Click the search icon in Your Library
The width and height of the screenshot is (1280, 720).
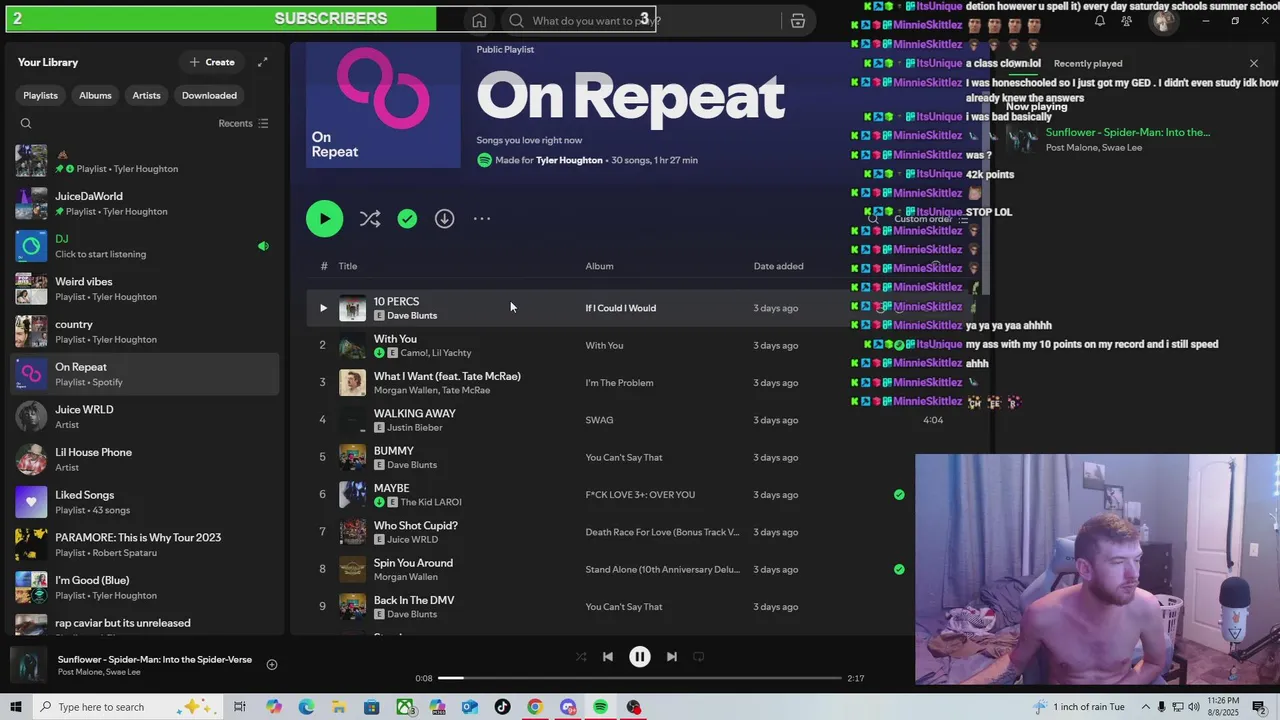[26, 123]
